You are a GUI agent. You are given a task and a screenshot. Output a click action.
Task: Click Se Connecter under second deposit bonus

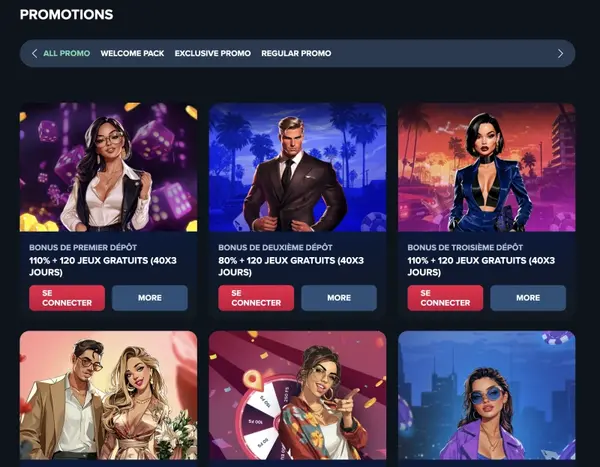coord(256,298)
